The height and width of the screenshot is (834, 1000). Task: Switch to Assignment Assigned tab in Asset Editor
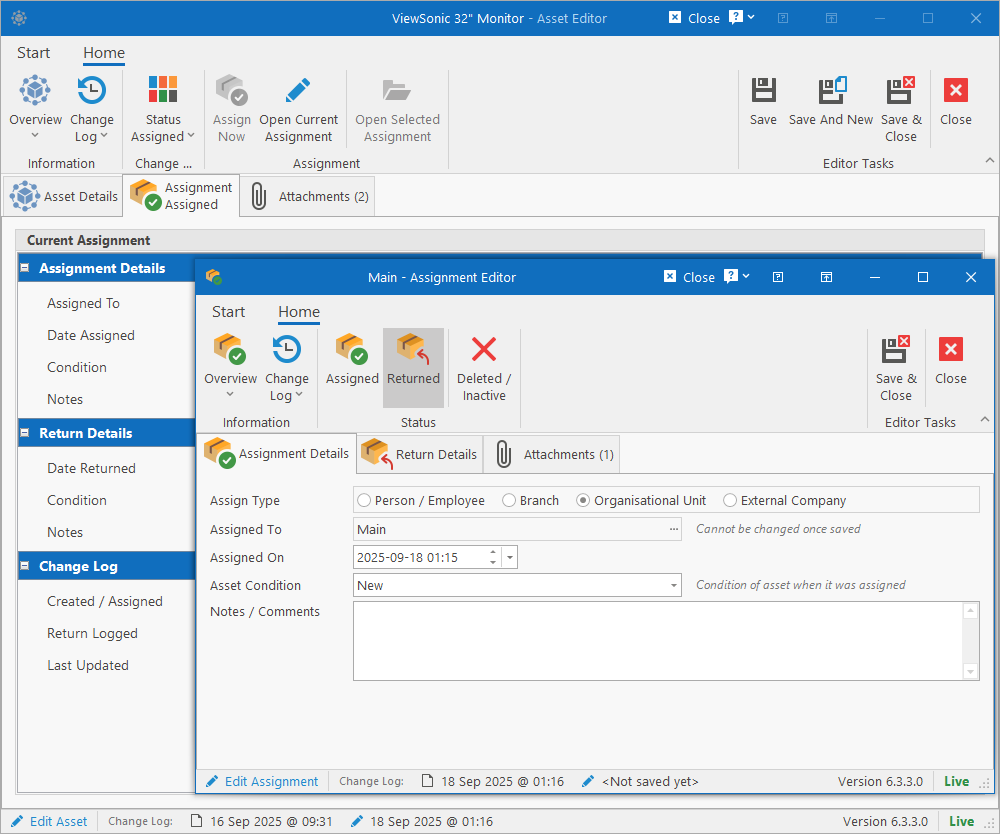pyautogui.click(x=182, y=196)
